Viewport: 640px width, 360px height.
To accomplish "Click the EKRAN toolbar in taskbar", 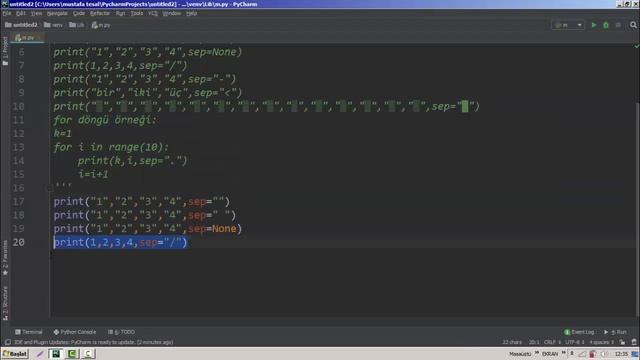I will coord(550,354).
